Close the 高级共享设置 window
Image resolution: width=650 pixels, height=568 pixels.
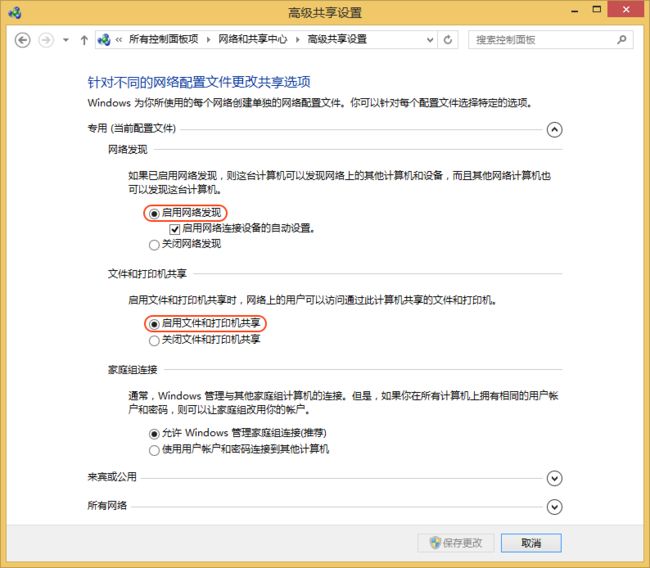click(x=626, y=9)
